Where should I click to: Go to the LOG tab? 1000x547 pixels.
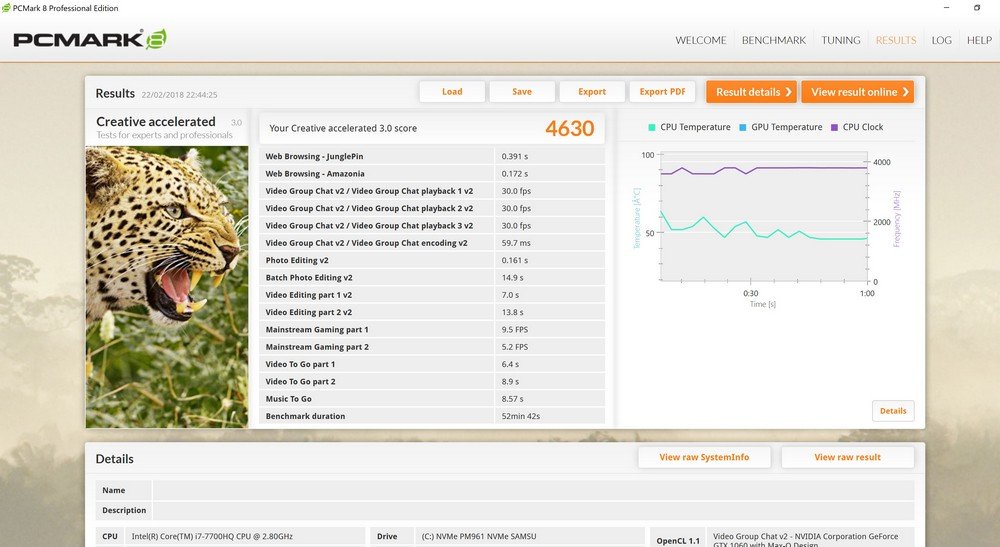(x=941, y=40)
